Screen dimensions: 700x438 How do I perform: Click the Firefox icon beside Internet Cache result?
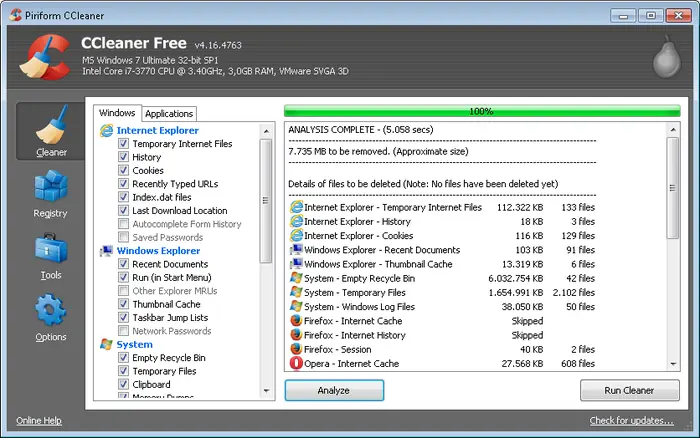(x=296, y=321)
